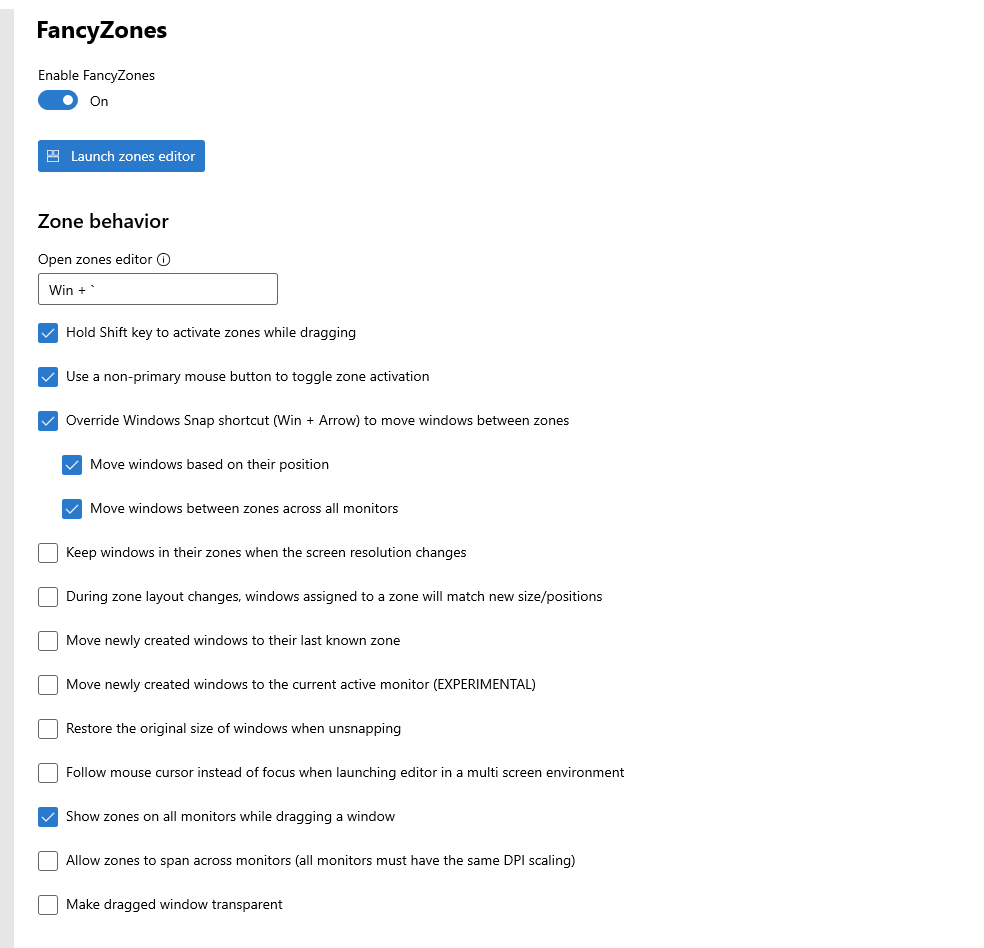Uncheck Hold Shift key to activate zones

click(47, 332)
